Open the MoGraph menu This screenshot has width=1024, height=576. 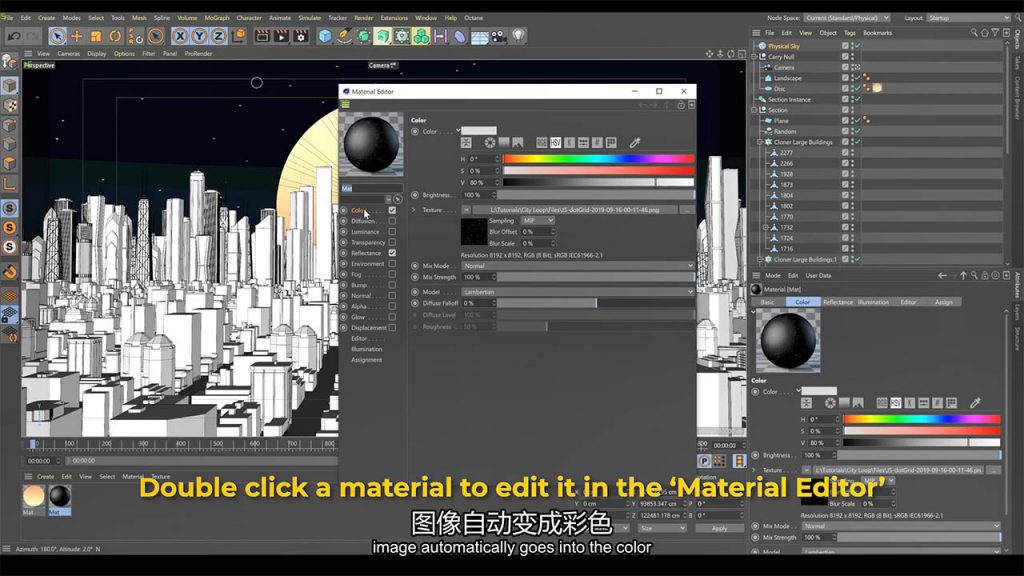click(217, 18)
